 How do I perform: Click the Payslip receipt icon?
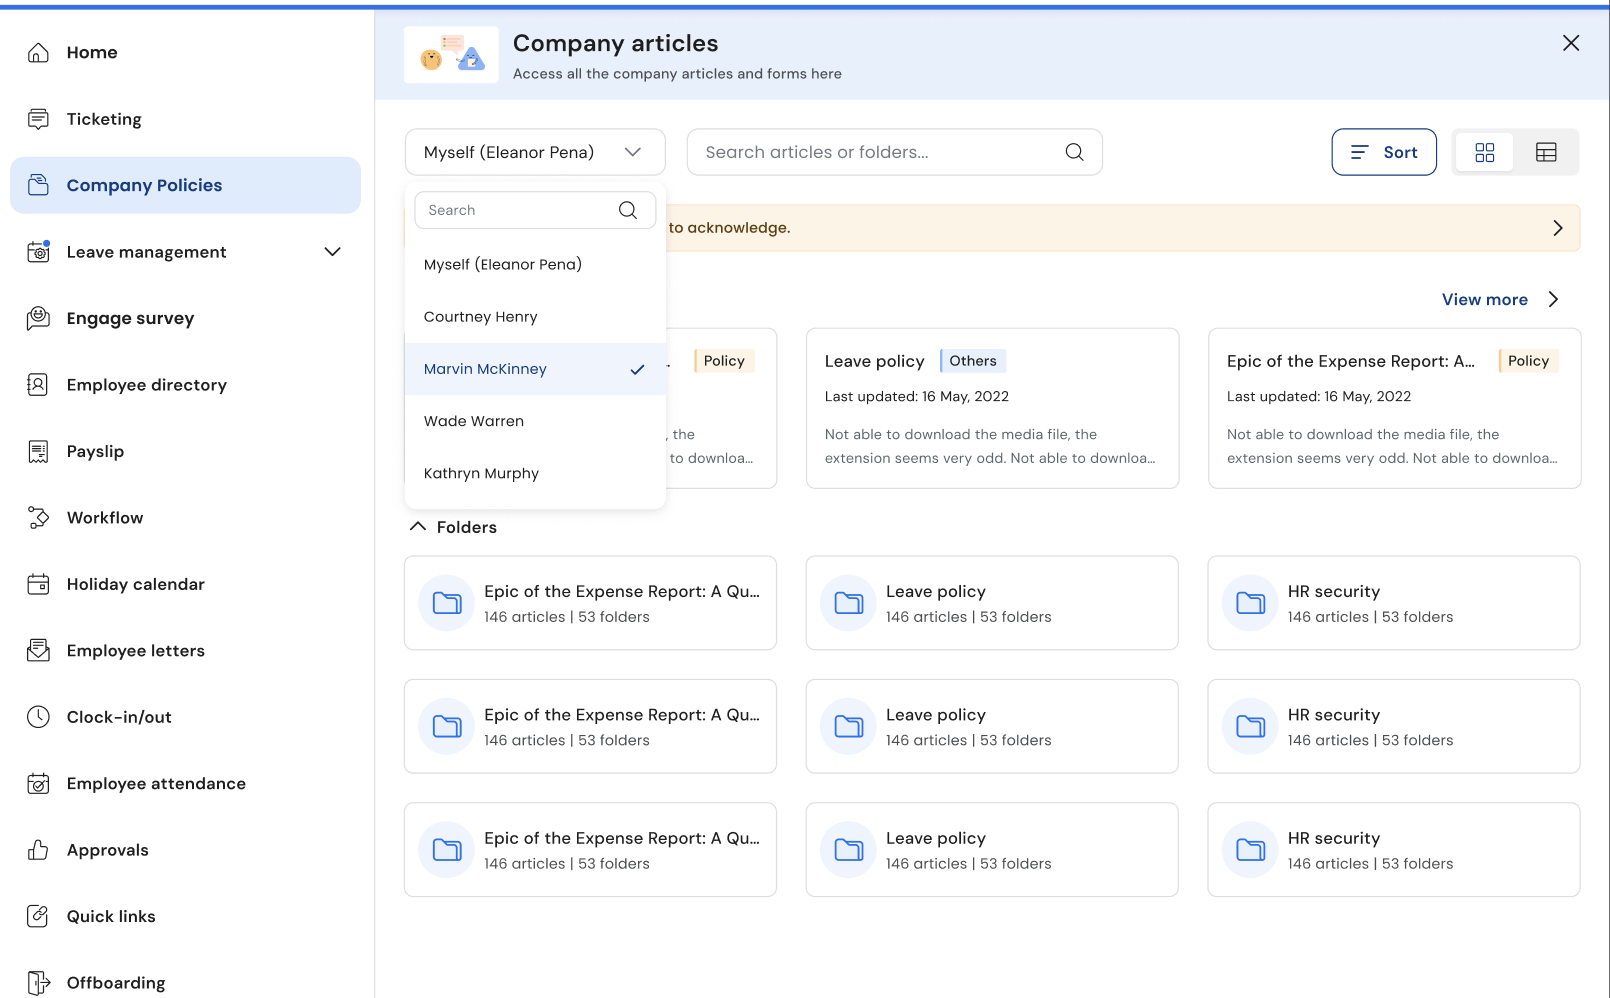point(38,452)
